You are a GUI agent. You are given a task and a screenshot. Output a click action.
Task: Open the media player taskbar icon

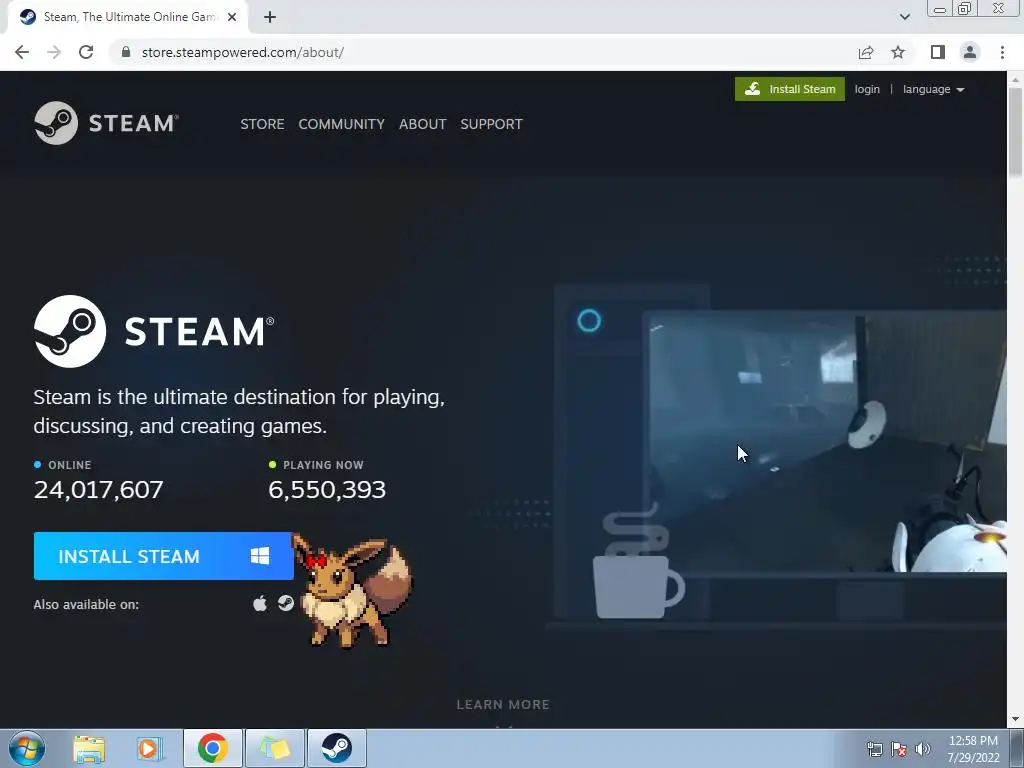150,748
